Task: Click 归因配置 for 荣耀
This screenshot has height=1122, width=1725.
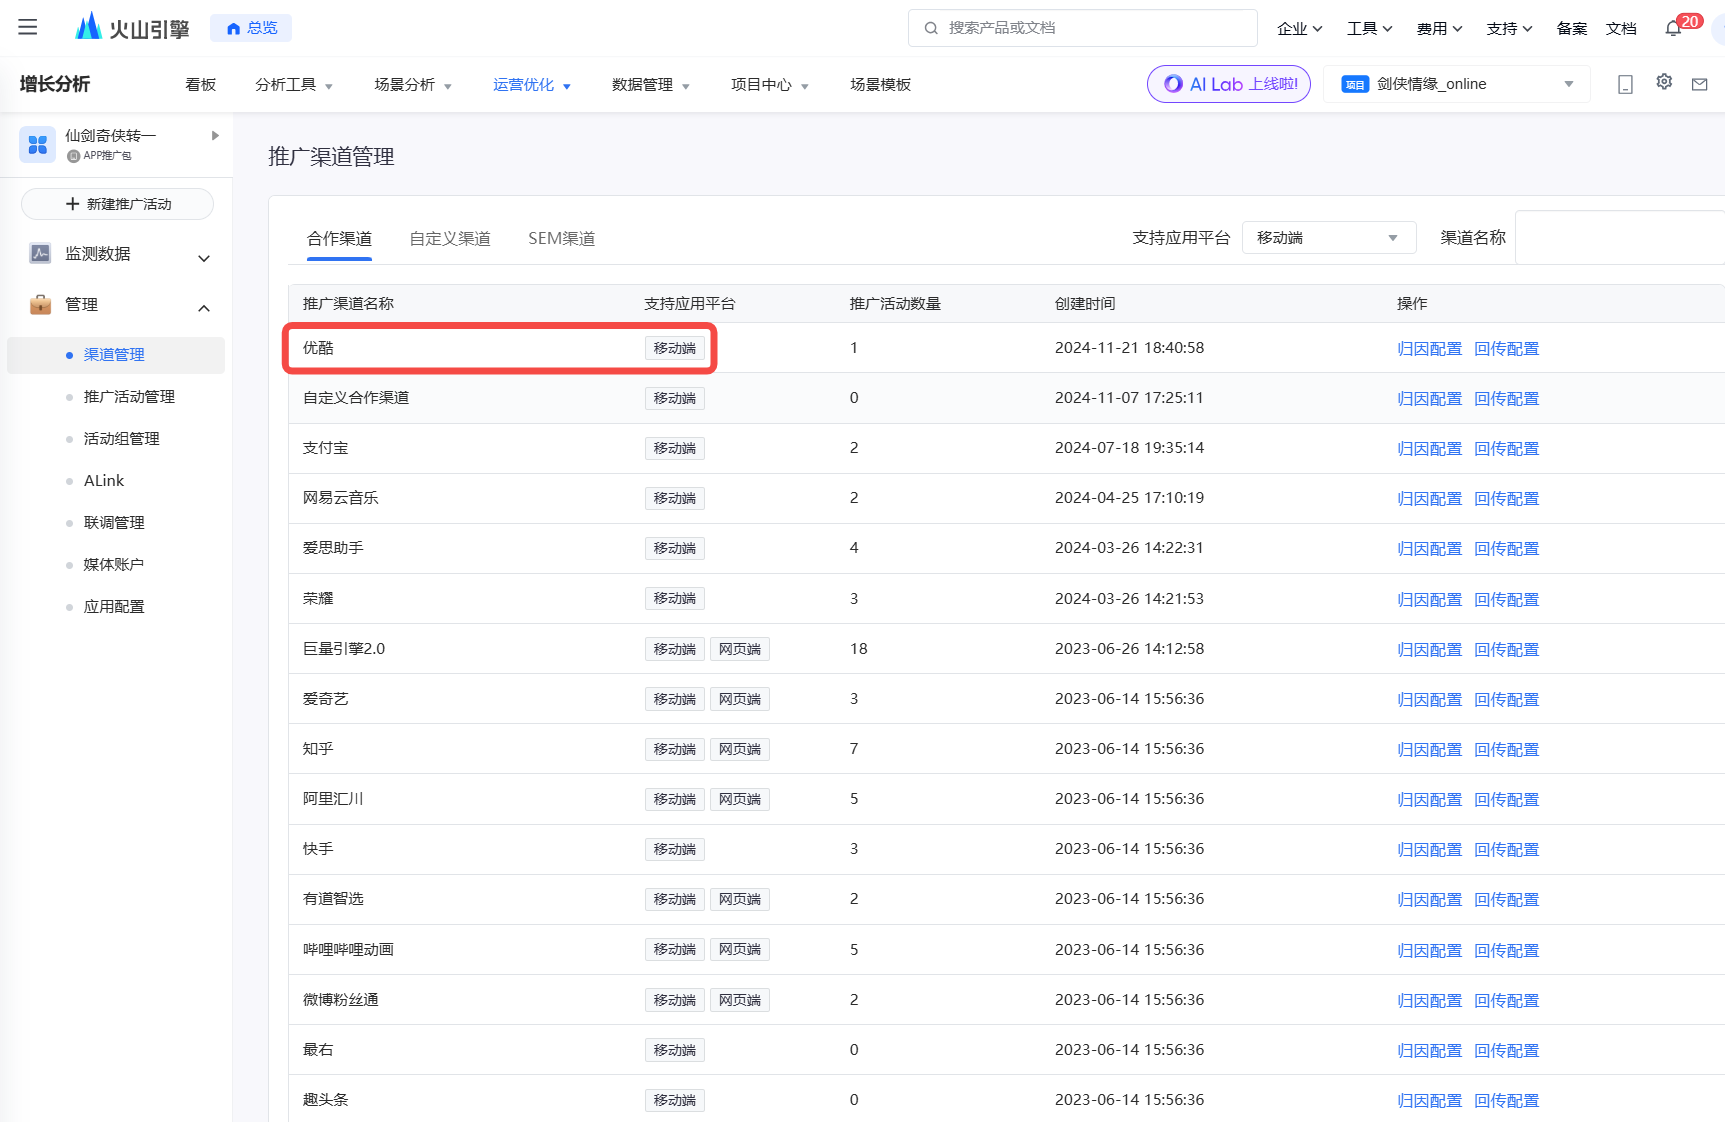Action: (1430, 600)
